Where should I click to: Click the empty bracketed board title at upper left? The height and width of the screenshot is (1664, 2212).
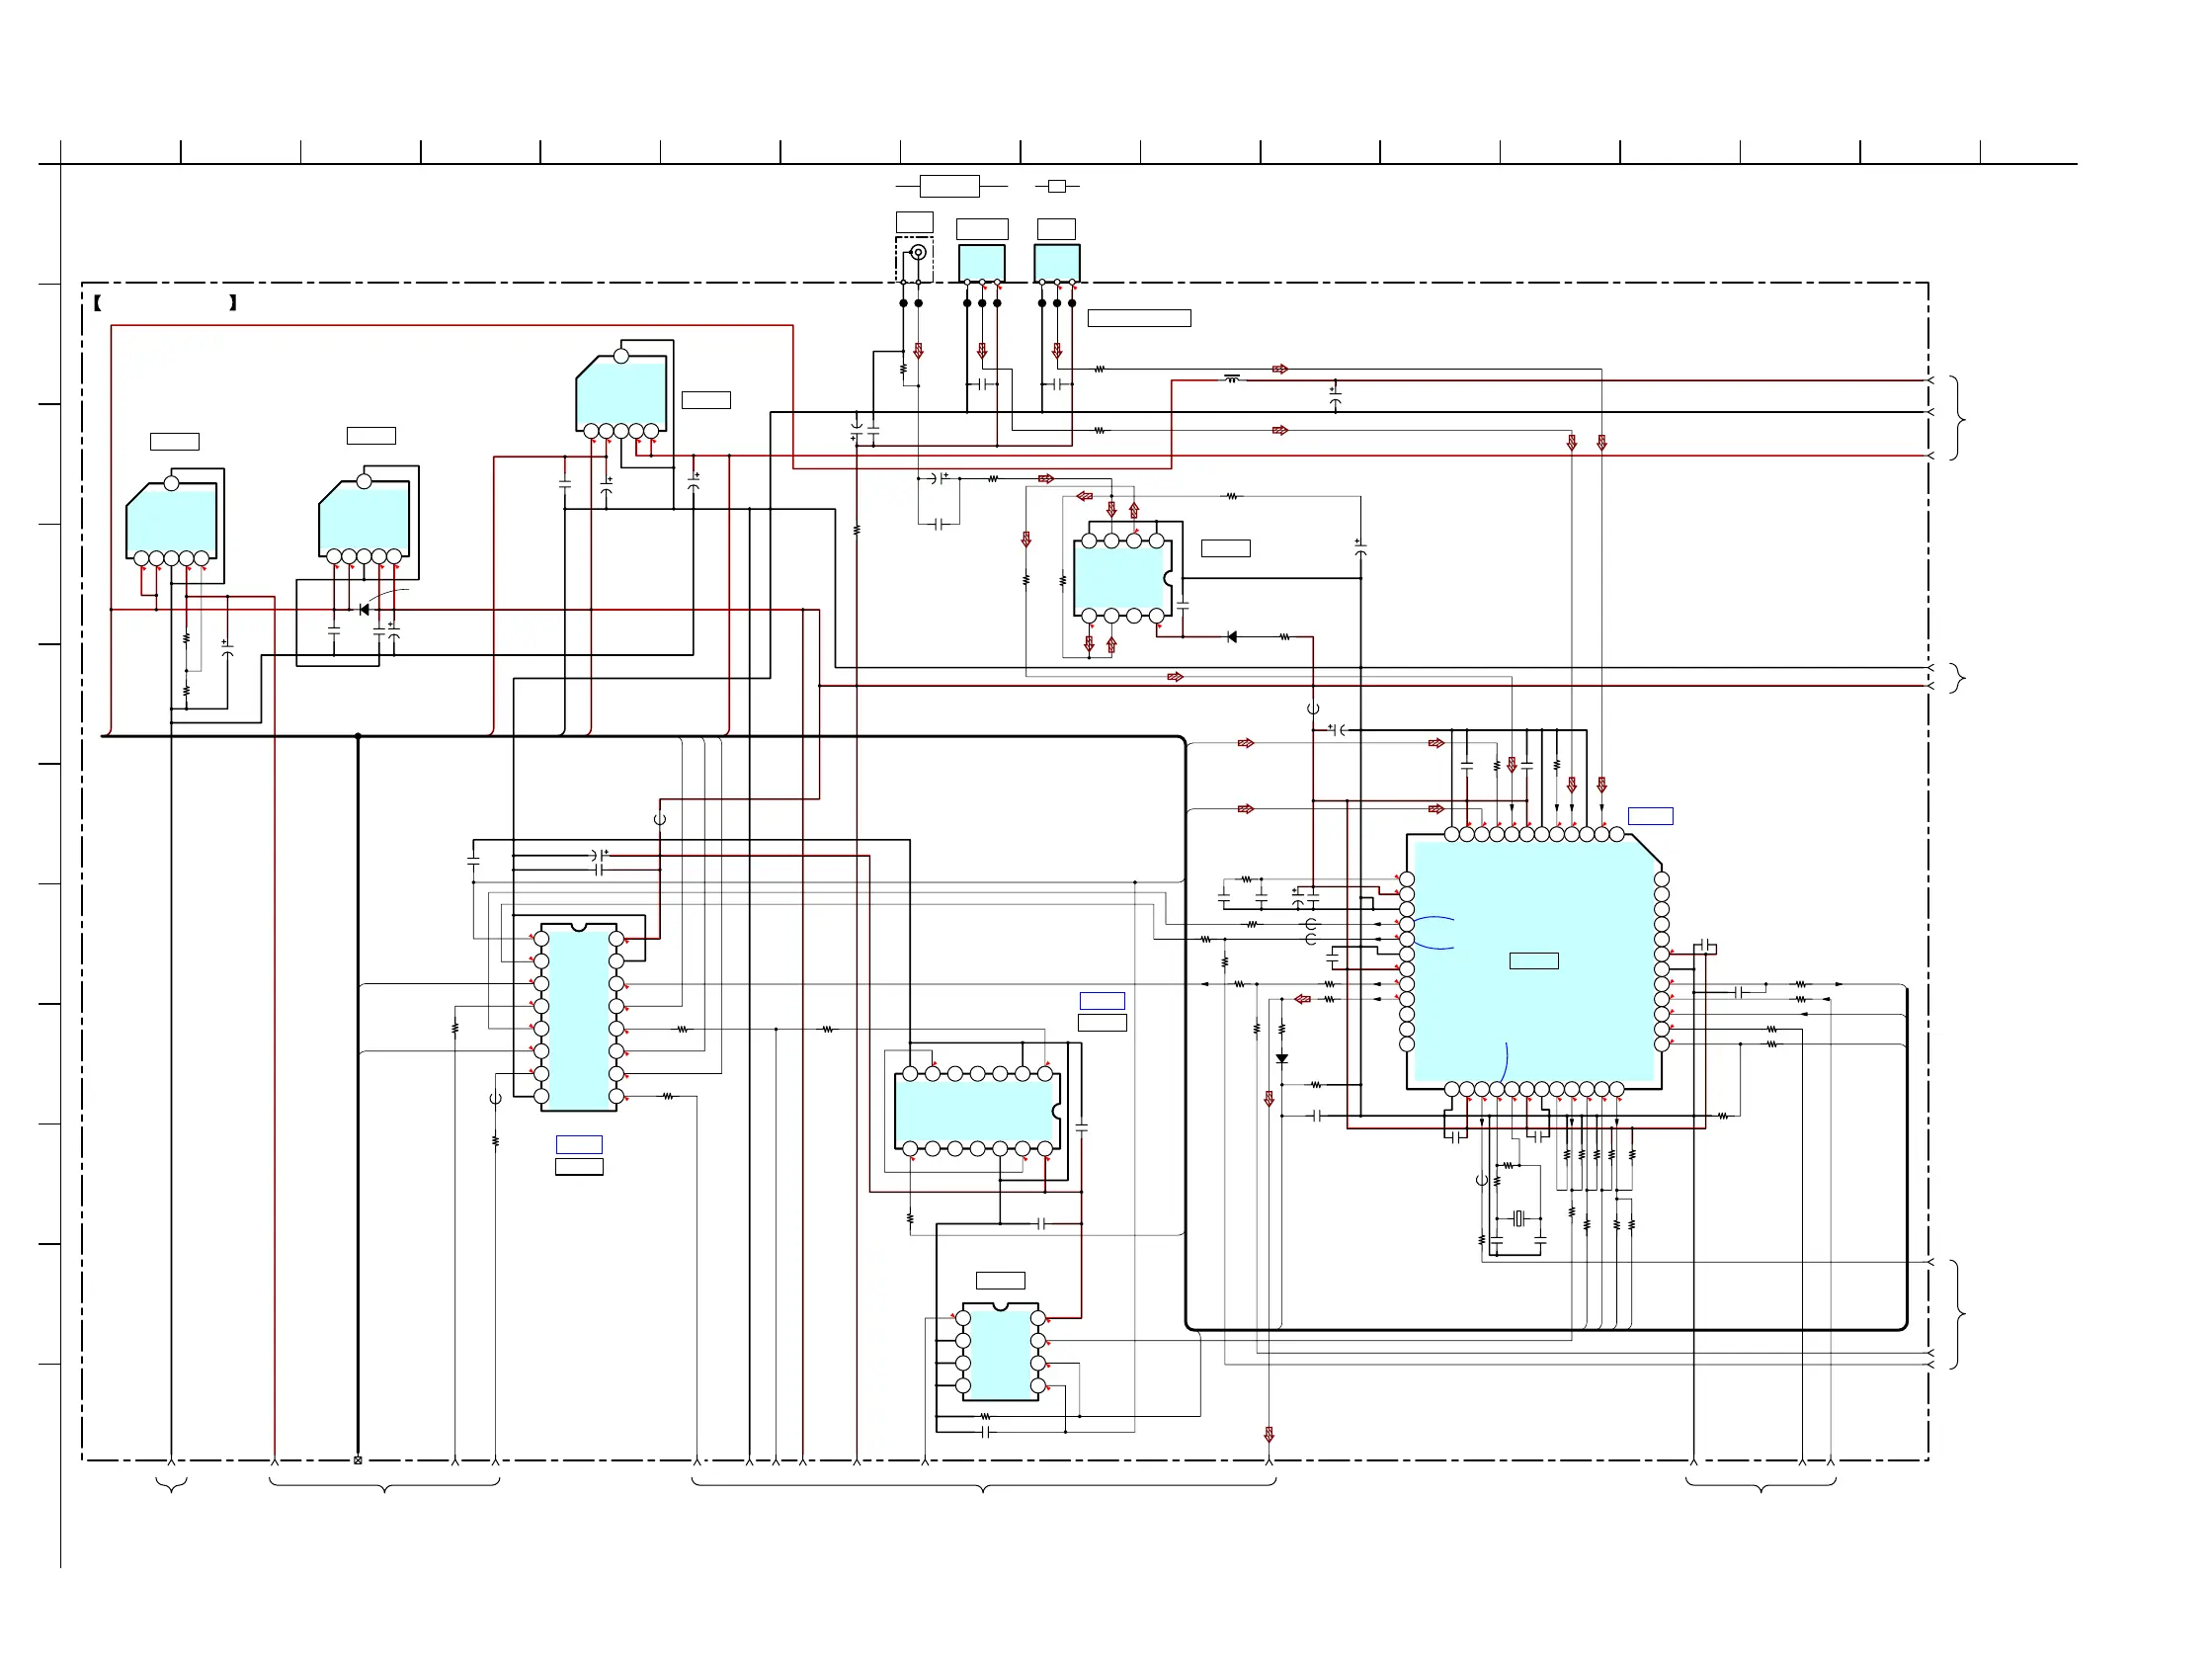(165, 303)
